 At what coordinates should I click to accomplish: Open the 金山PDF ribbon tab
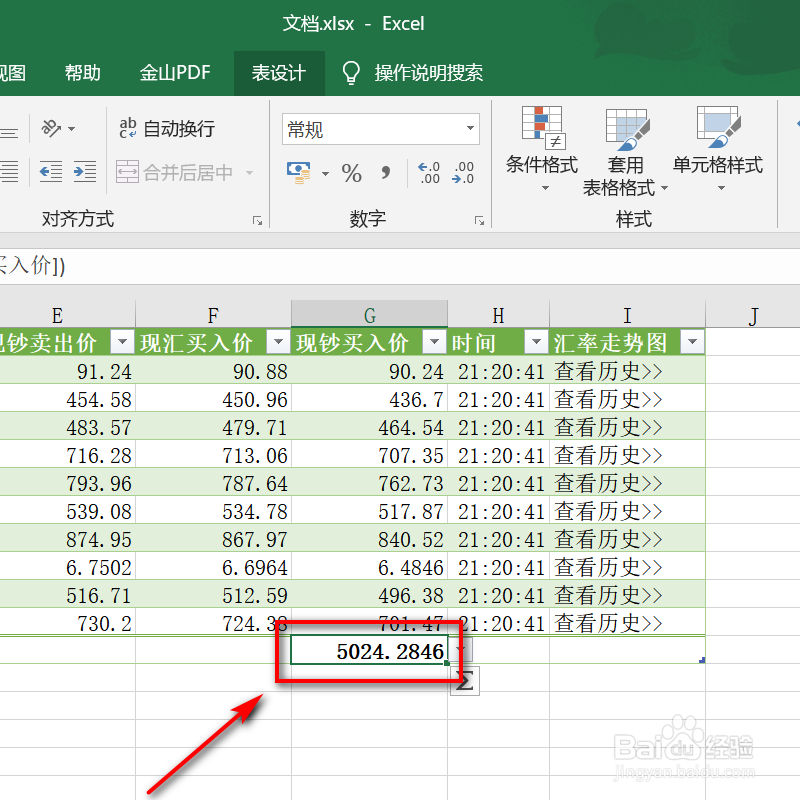click(174, 72)
